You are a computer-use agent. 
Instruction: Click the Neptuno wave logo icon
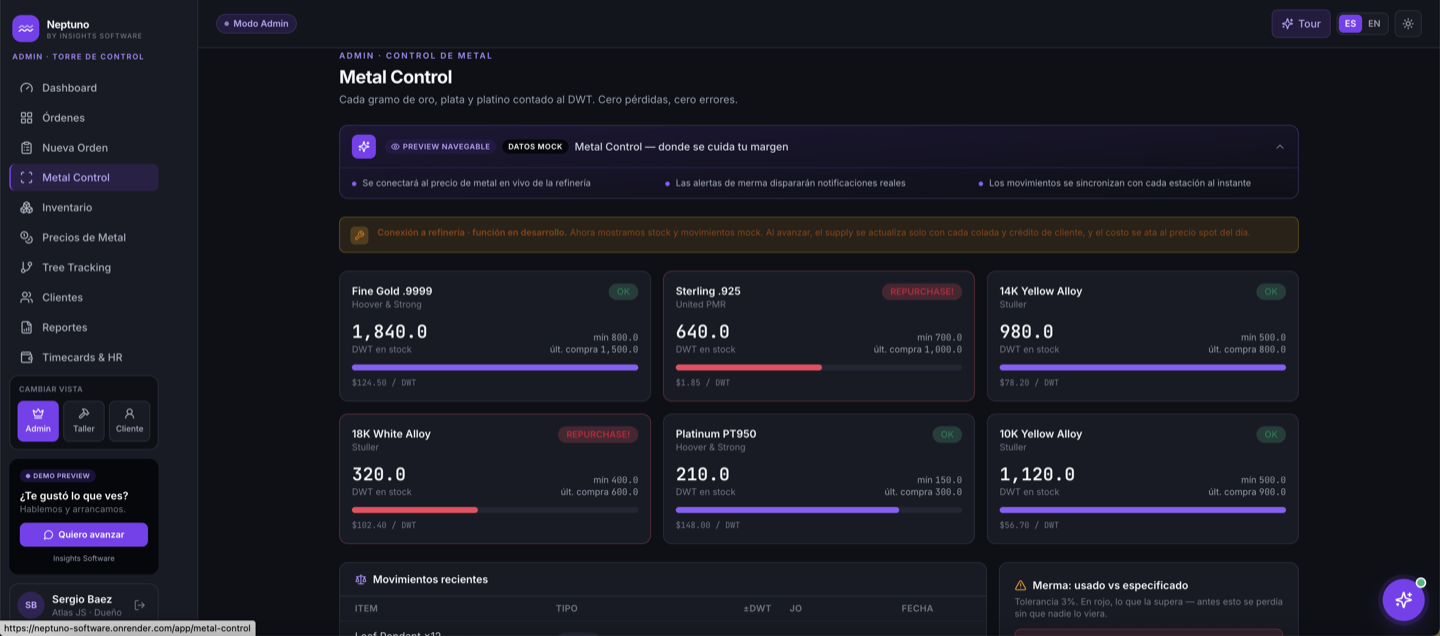(26, 28)
